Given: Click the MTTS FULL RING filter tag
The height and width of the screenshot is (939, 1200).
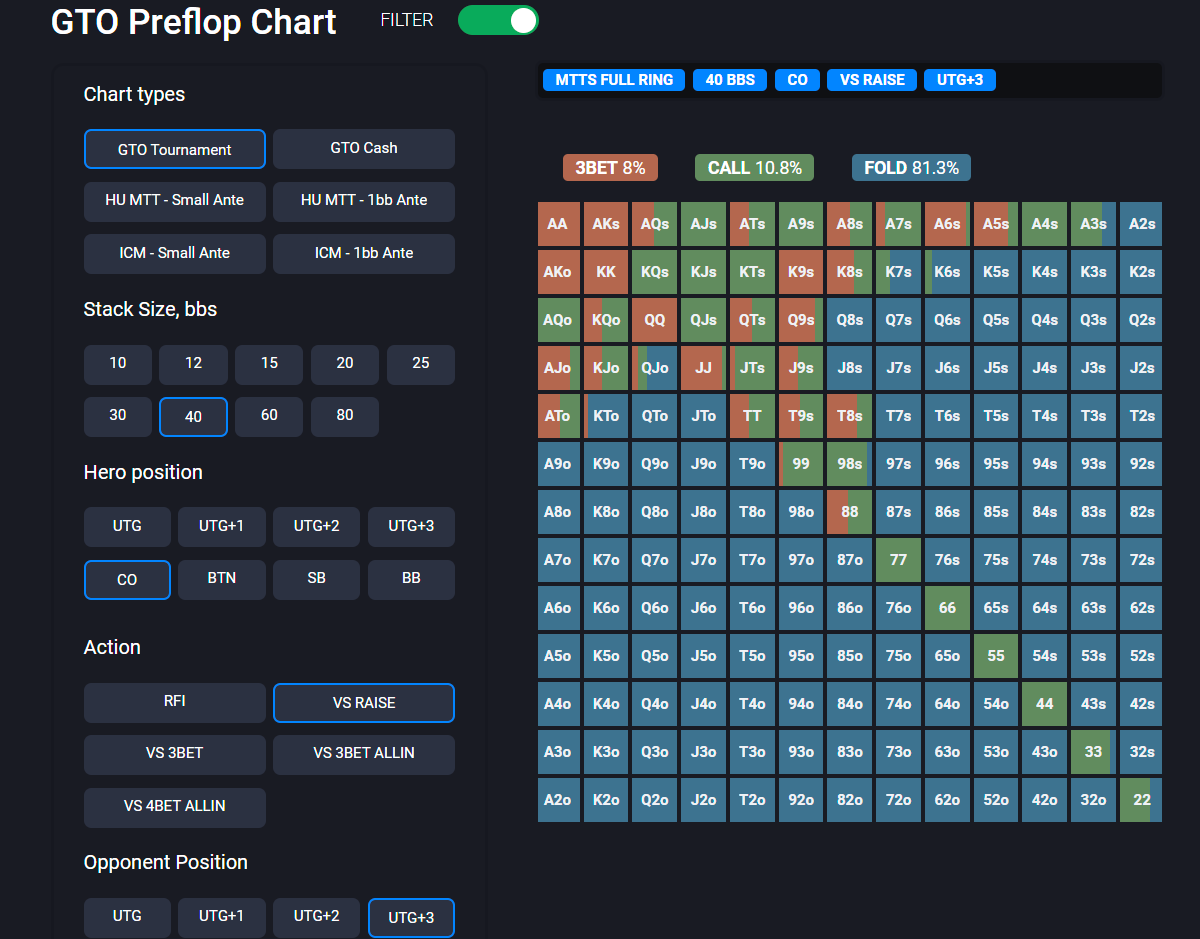Looking at the screenshot, I should point(614,80).
